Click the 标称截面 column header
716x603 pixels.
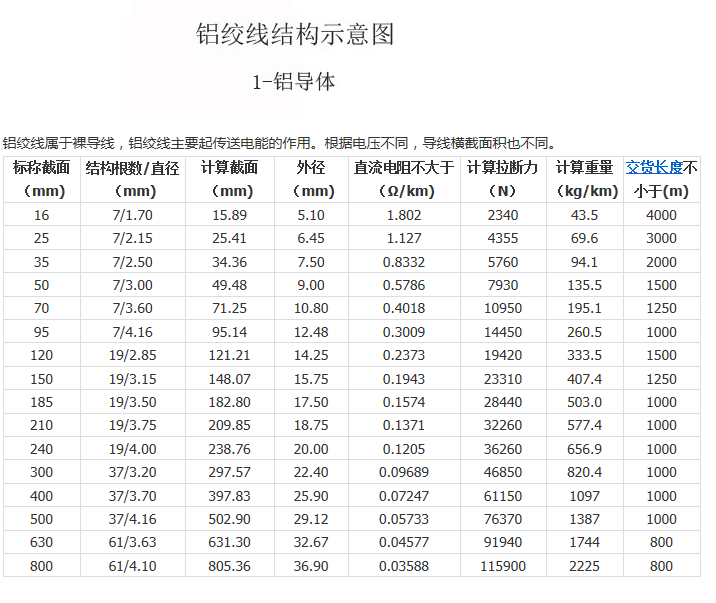click(x=42, y=179)
